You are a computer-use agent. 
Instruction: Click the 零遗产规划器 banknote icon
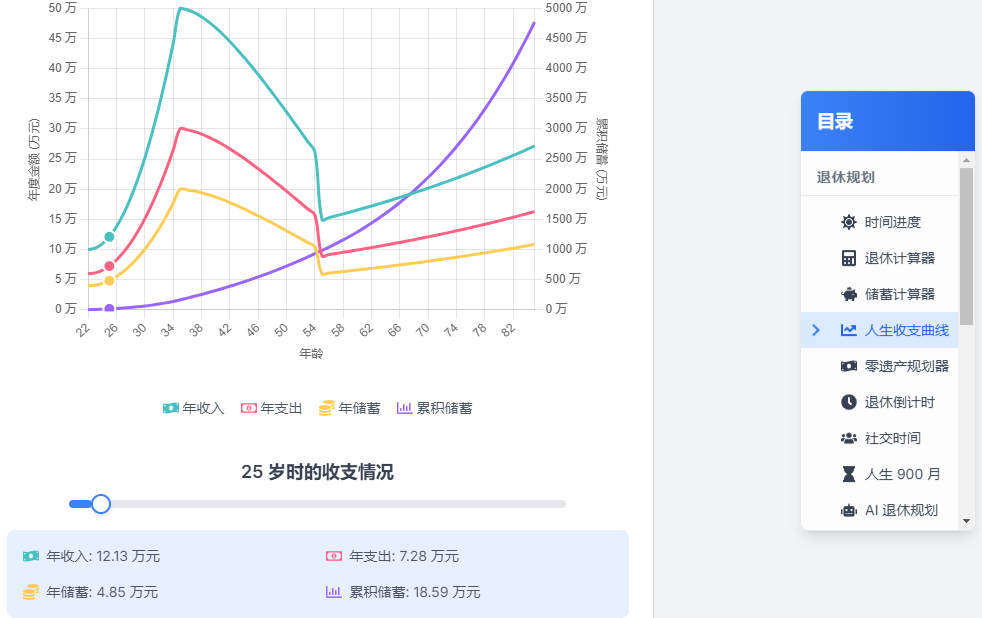pos(848,366)
